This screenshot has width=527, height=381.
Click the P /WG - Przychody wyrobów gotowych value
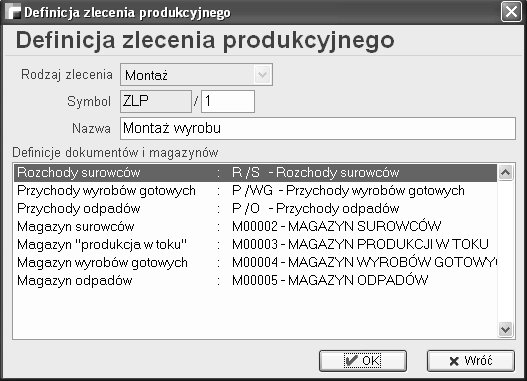click(x=348, y=191)
